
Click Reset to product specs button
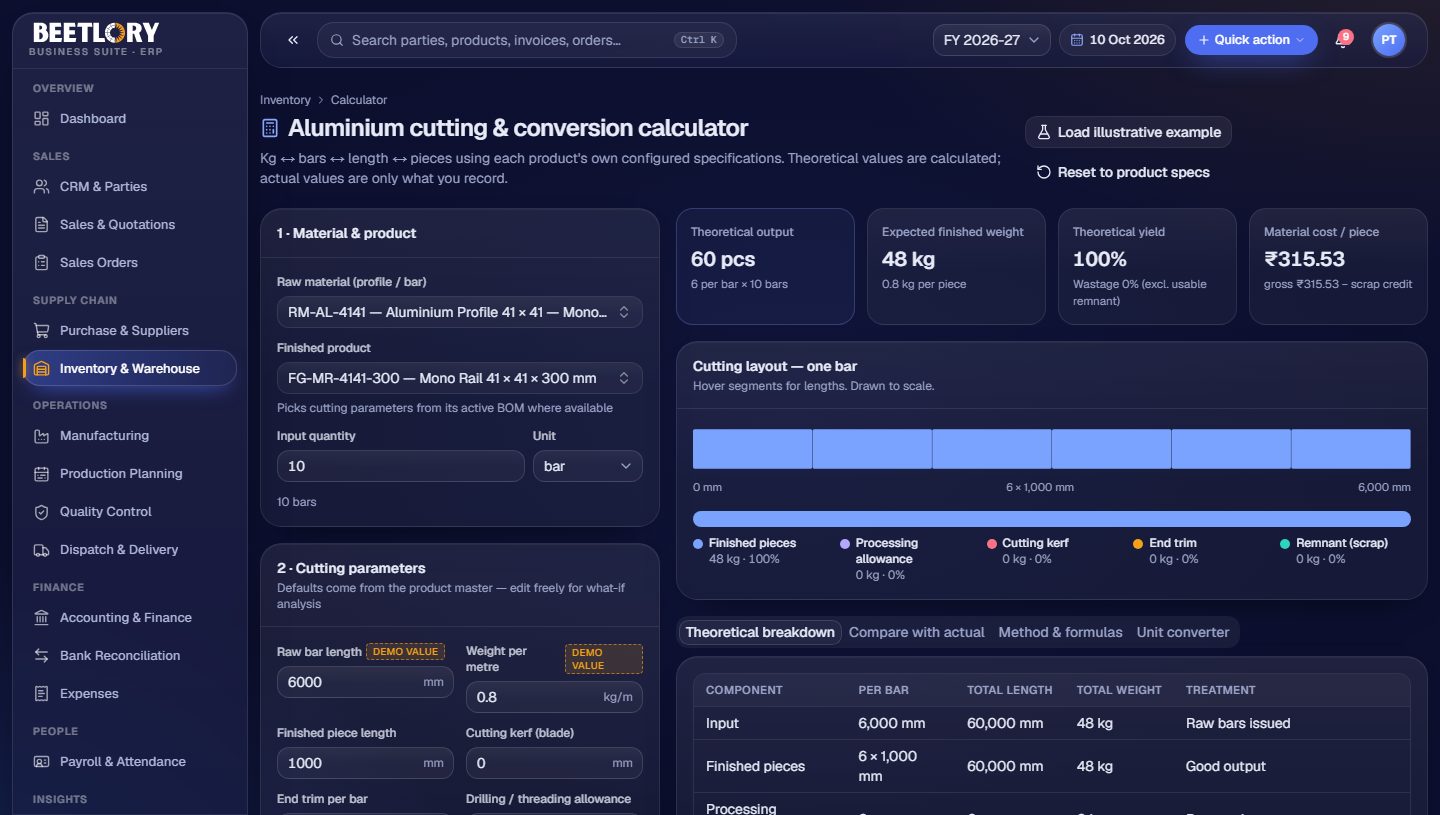(x=1123, y=172)
